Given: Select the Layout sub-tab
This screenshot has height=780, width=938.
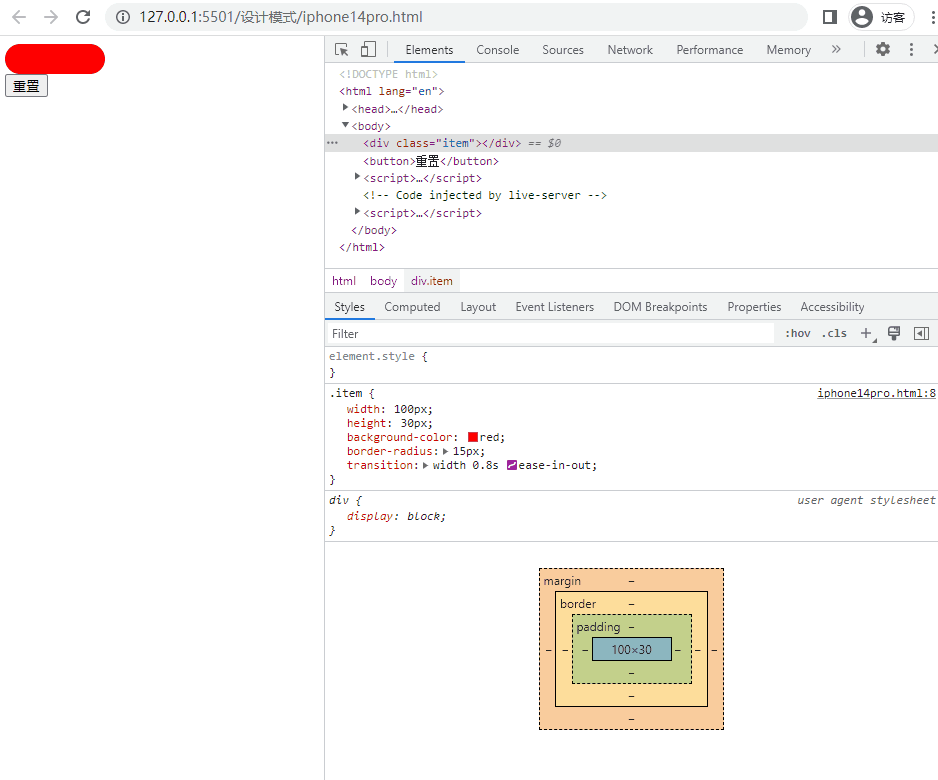Looking at the screenshot, I should 478,307.
